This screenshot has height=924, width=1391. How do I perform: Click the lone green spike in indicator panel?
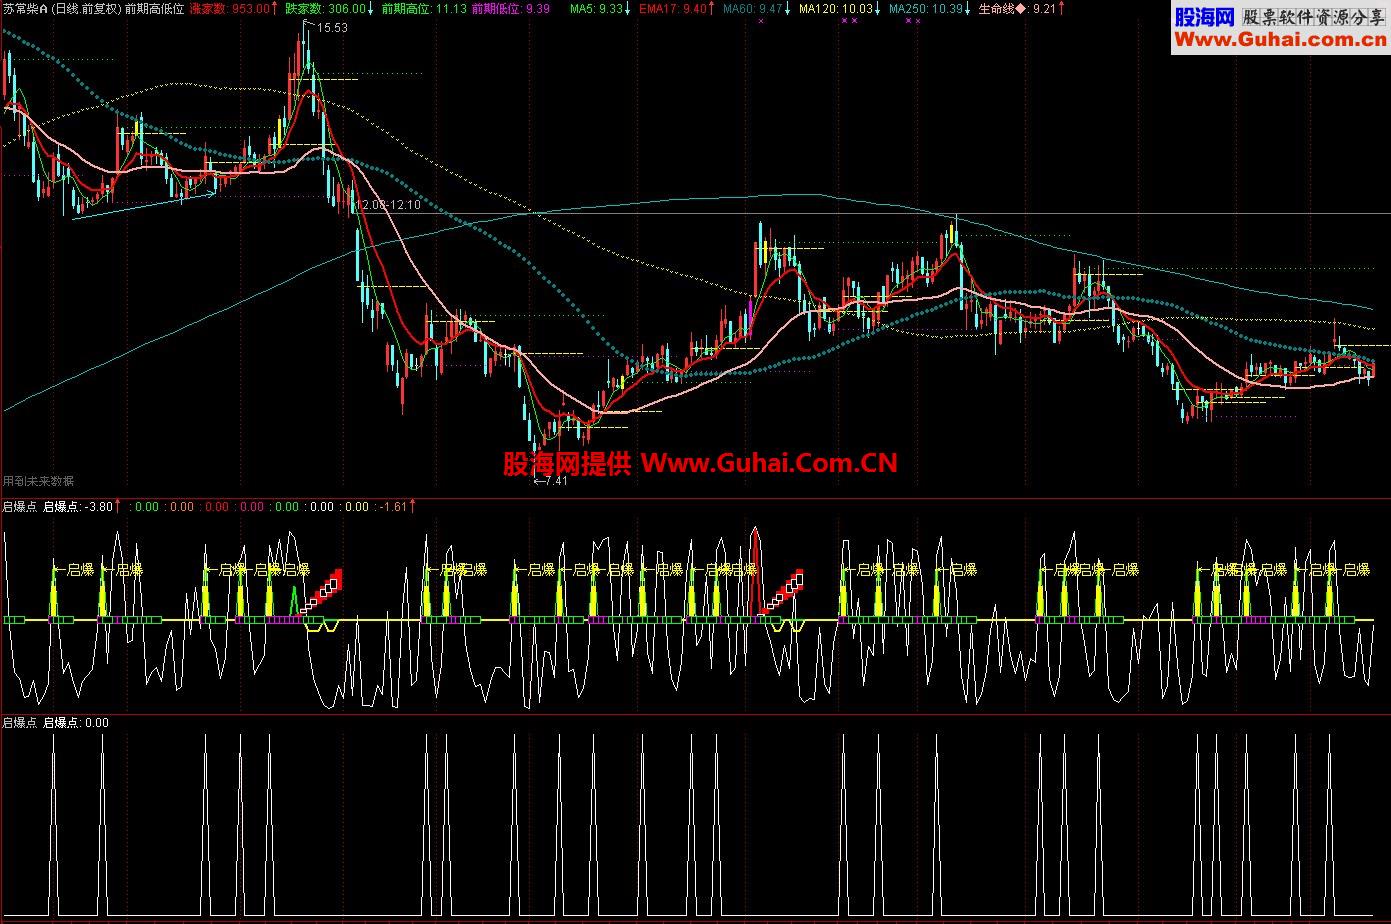pyautogui.click(x=293, y=602)
